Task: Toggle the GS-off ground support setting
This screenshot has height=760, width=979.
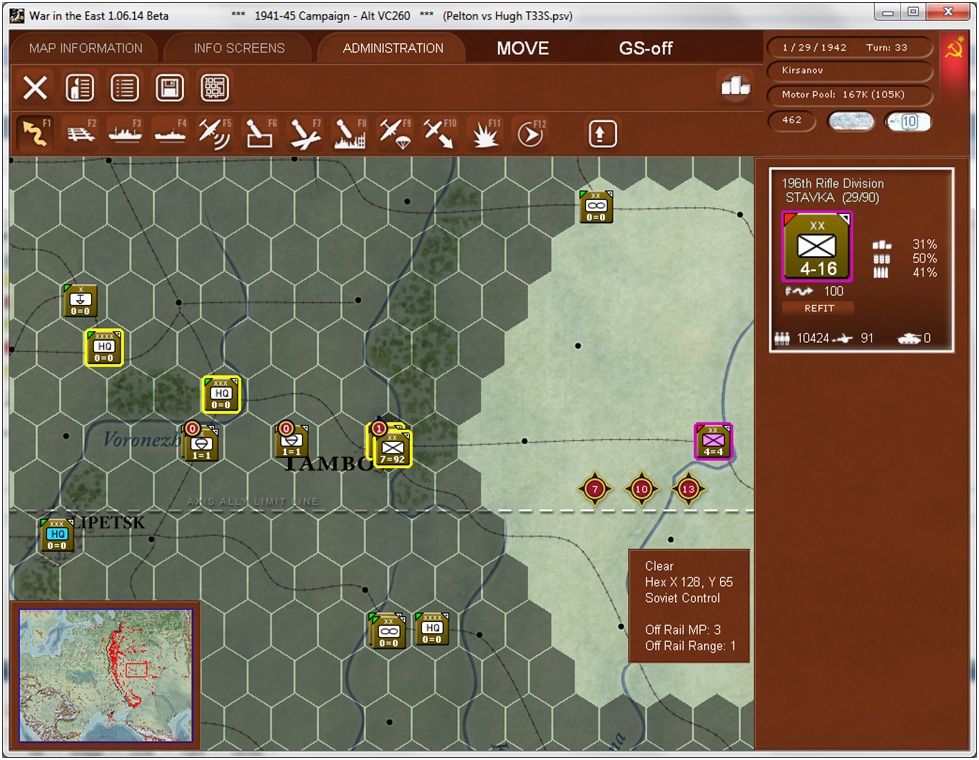Action: [646, 48]
